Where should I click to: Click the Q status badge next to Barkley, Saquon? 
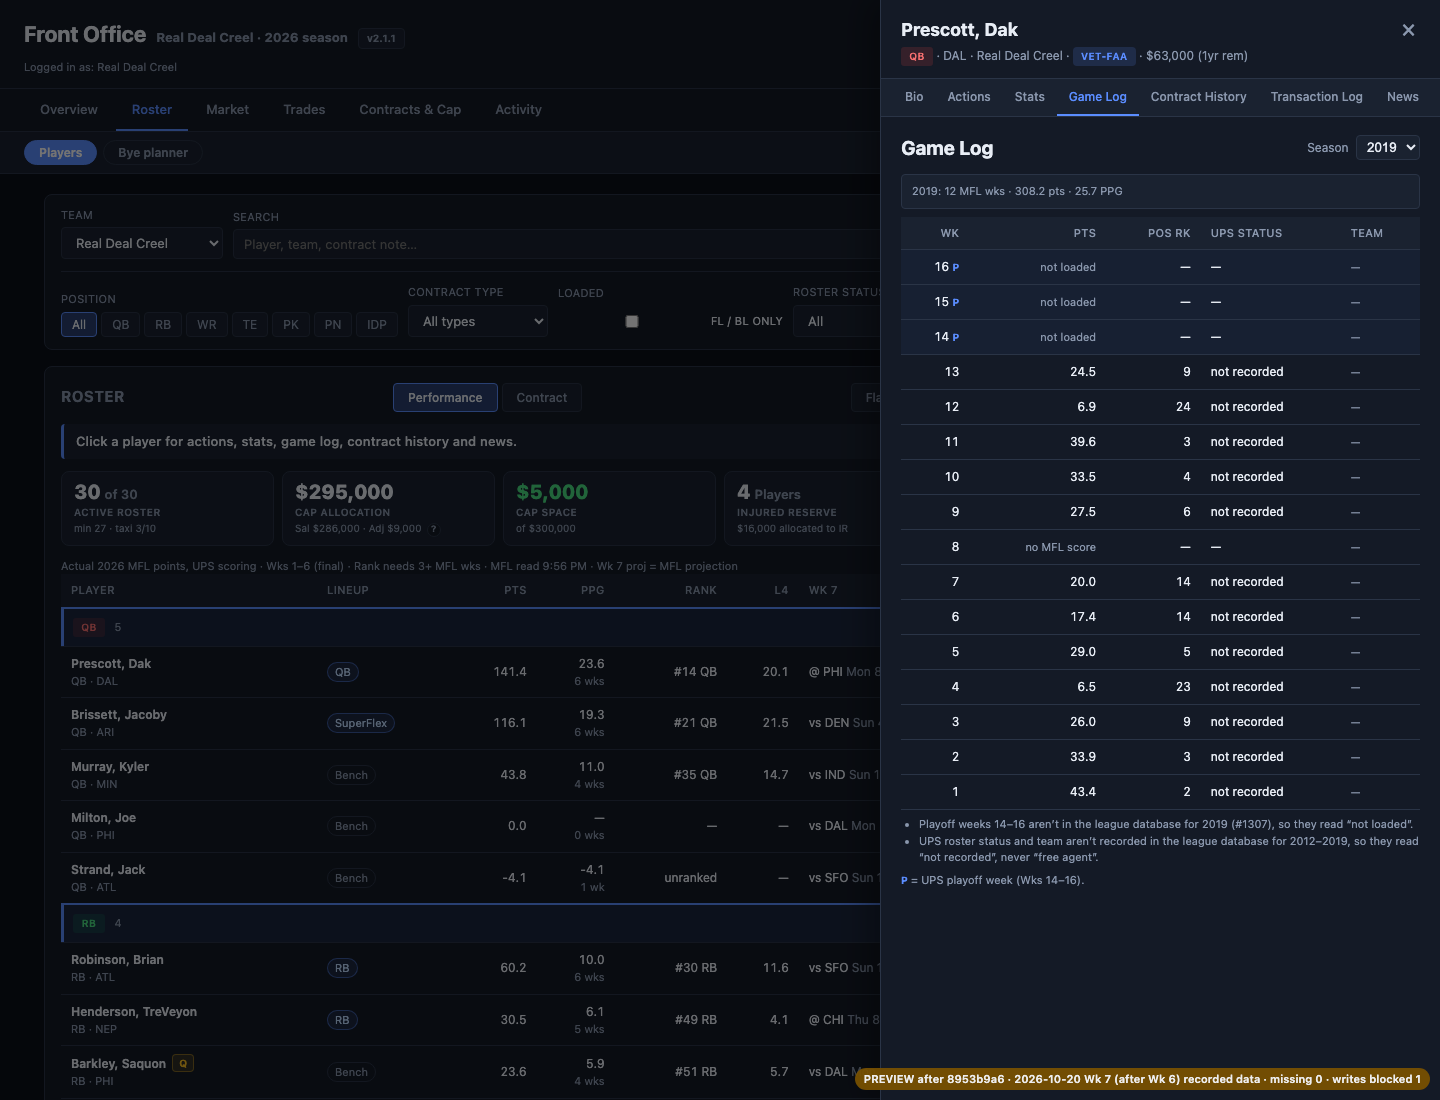[183, 1063]
